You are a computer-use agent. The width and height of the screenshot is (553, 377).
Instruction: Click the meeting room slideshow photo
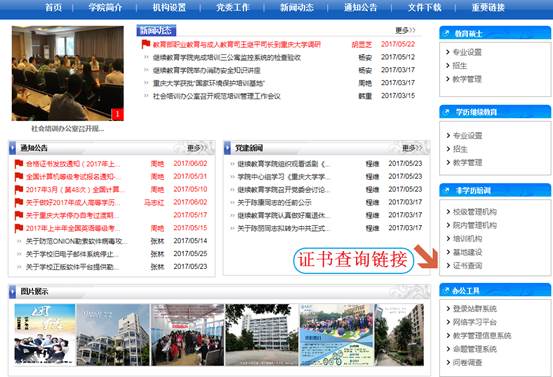[68, 73]
